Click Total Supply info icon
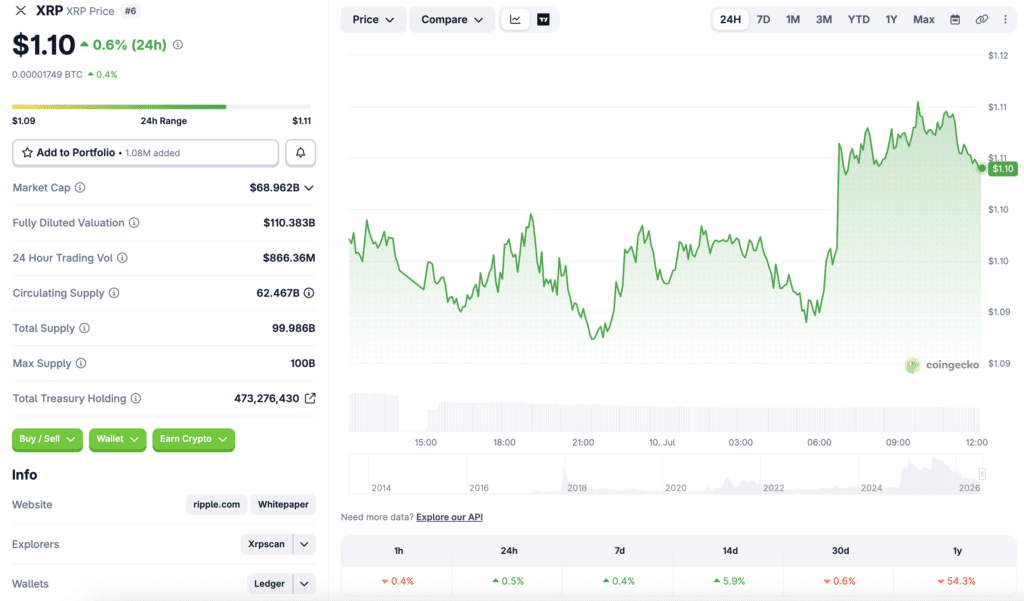Viewport: 1024px width, 601px height. click(84, 328)
